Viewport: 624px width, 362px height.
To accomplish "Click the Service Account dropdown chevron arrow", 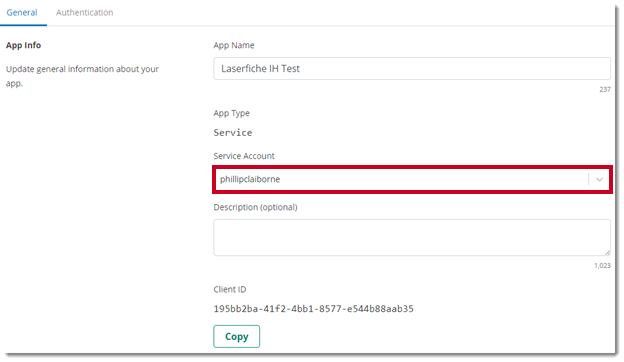I will tap(599, 179).
